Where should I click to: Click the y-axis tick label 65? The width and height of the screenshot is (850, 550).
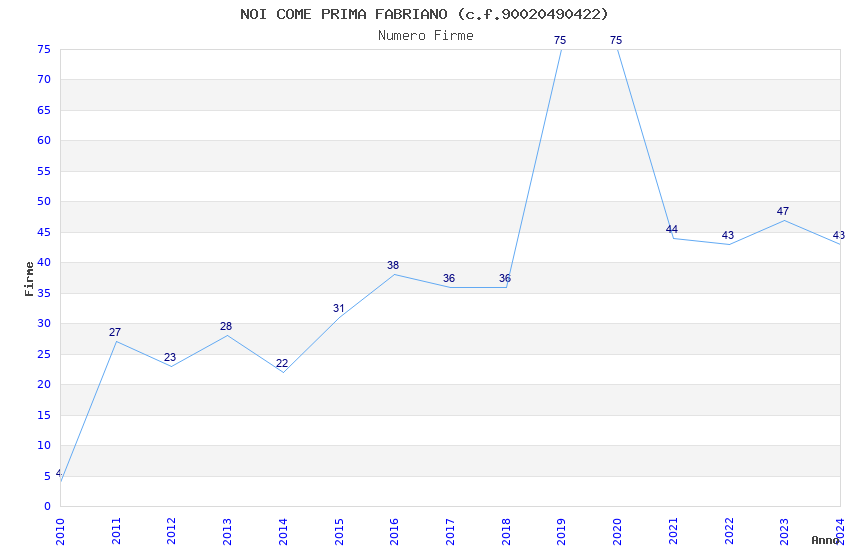44,110
